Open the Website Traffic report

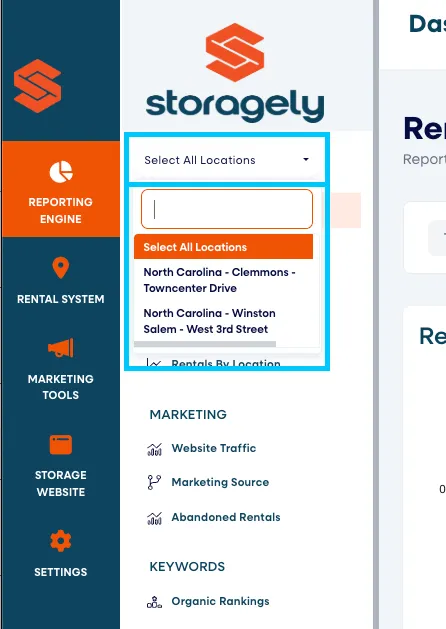[x=214, y=448]
